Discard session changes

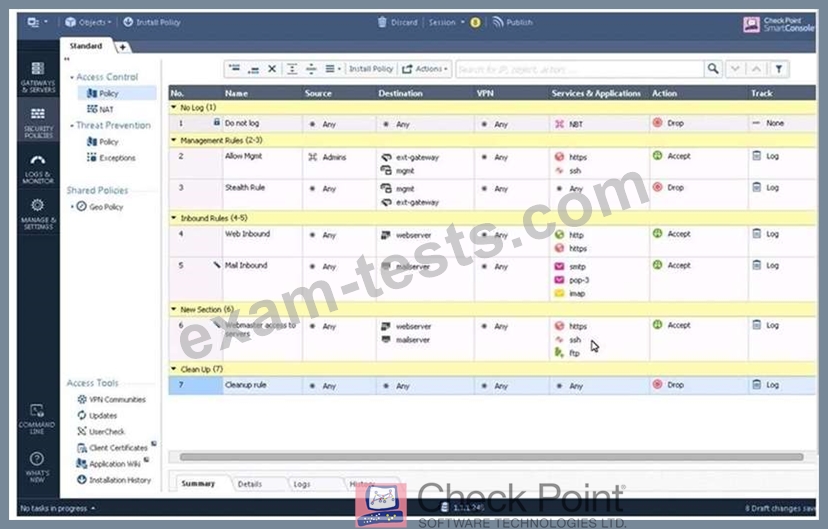click(x=398, y=22)
